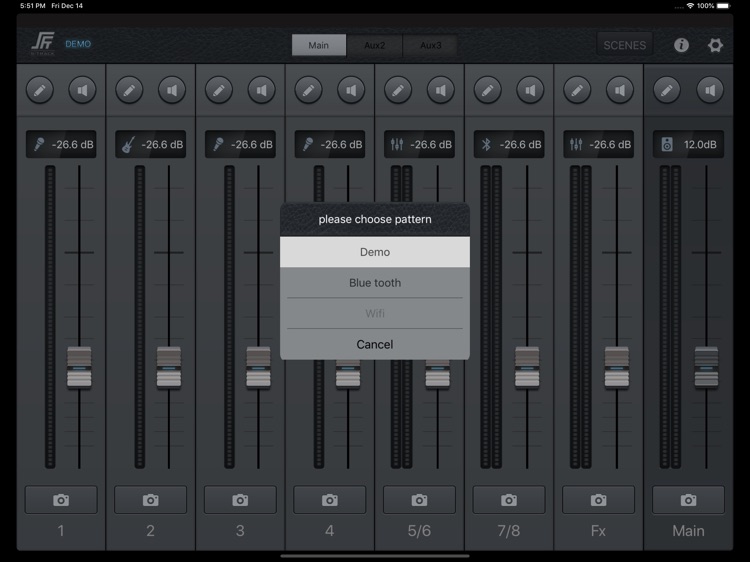750x562 pixels.
Task: Mute channel 3 with its speaker button
Action: 261,90
